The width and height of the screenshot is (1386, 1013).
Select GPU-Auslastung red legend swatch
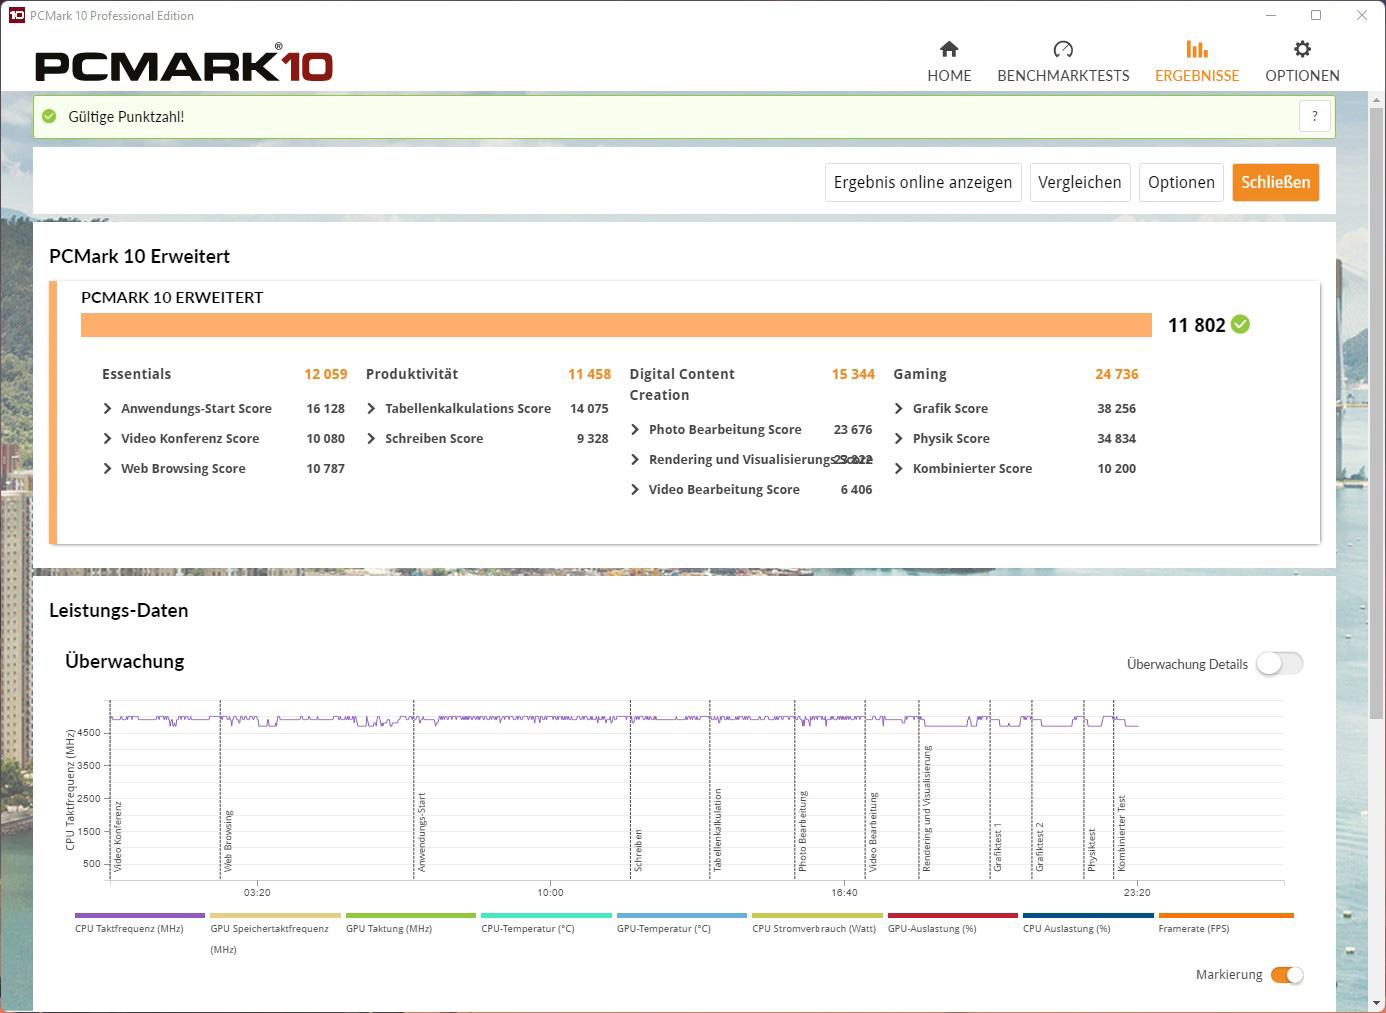[x=953, y=915]
